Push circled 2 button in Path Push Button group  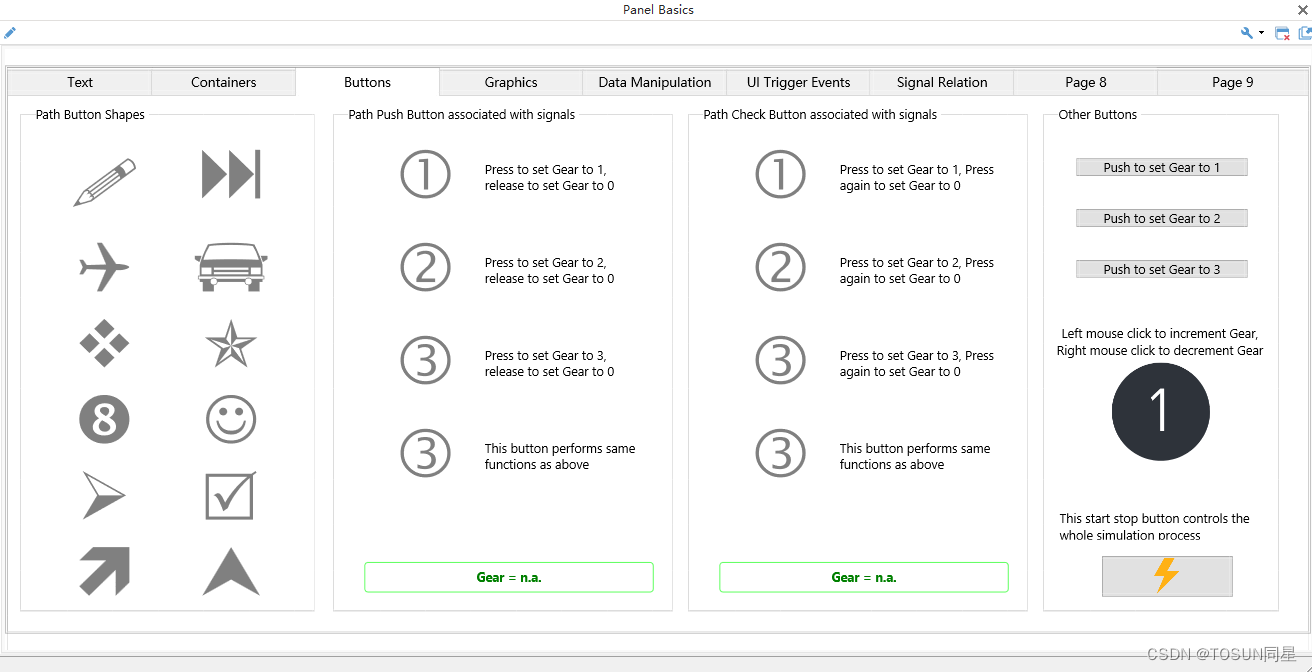click(426, 267)
